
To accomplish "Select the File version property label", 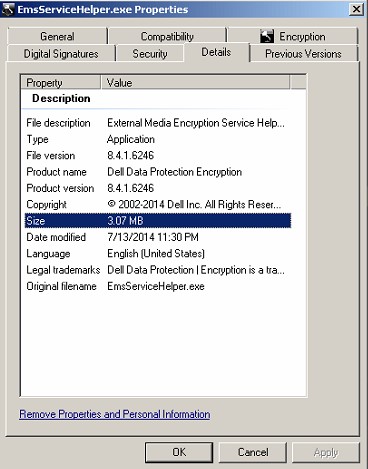I will [x=51, y=156].
